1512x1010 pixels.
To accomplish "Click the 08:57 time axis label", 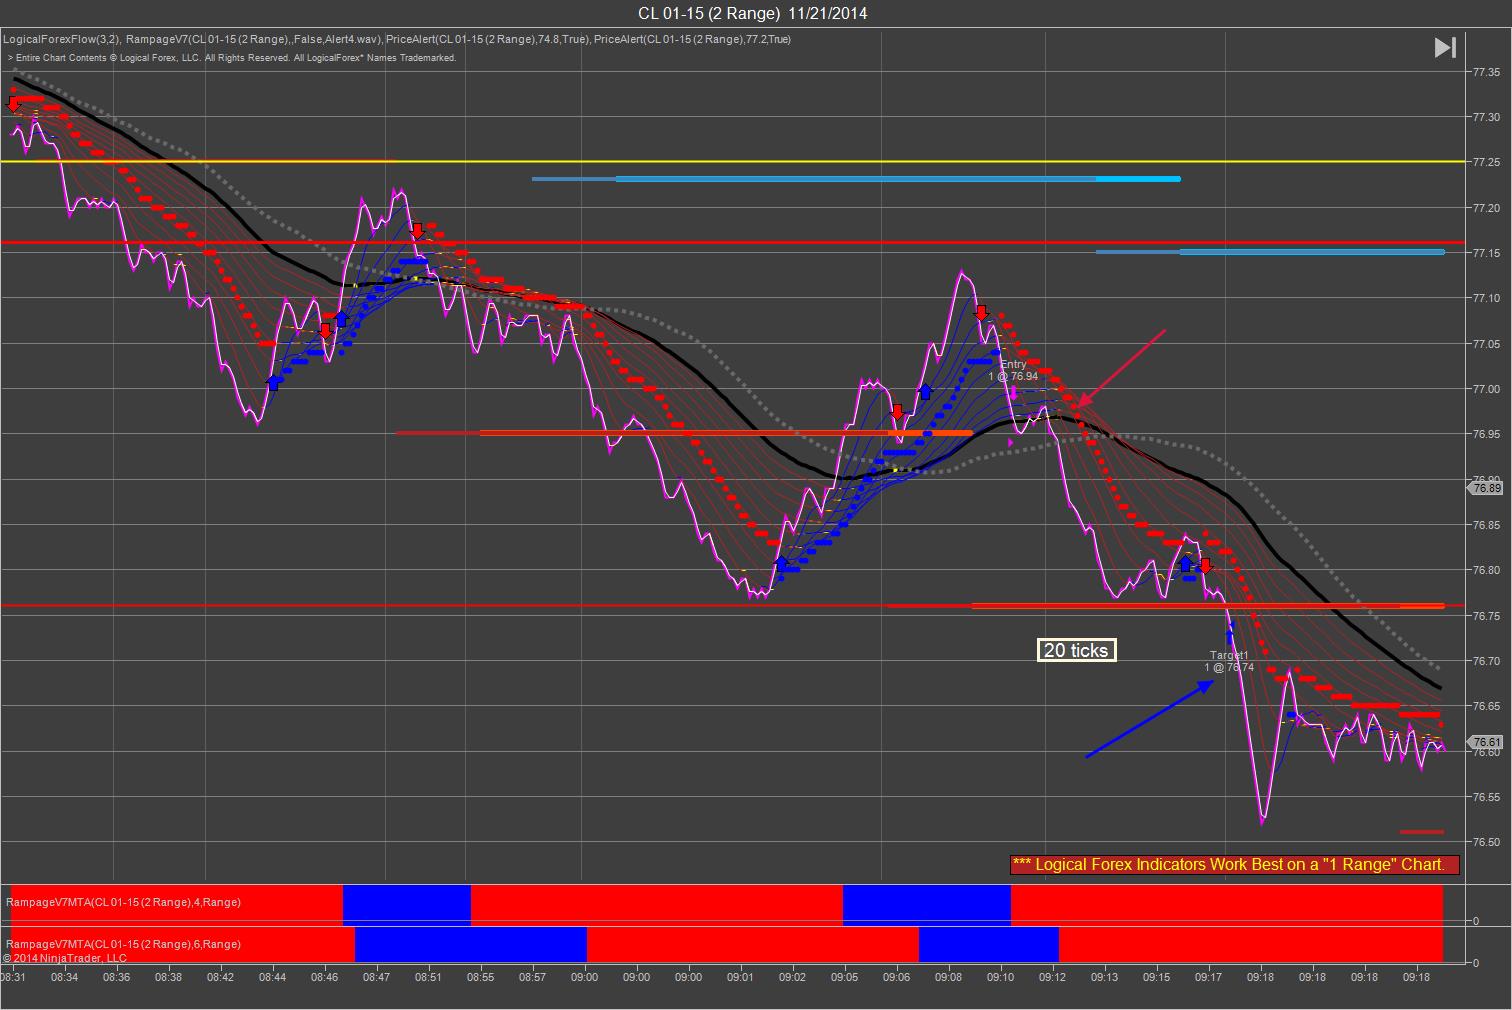I will pos(533,977).
